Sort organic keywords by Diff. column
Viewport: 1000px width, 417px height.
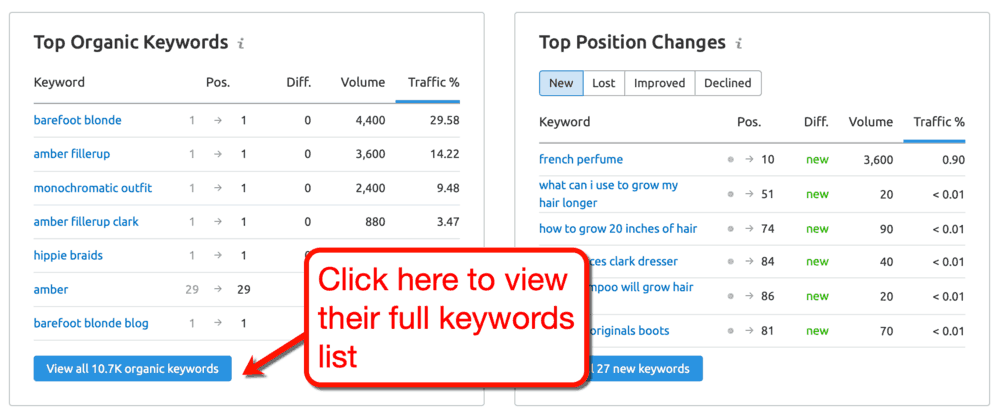[x=298, y=82]
